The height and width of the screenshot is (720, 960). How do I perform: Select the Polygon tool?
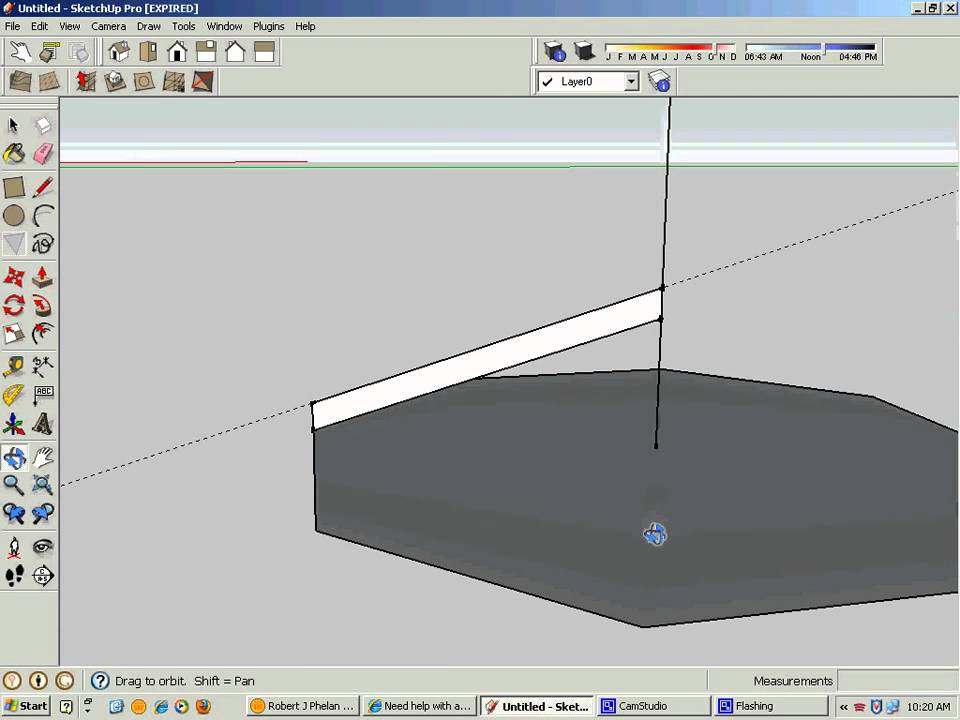pos(14,244)
